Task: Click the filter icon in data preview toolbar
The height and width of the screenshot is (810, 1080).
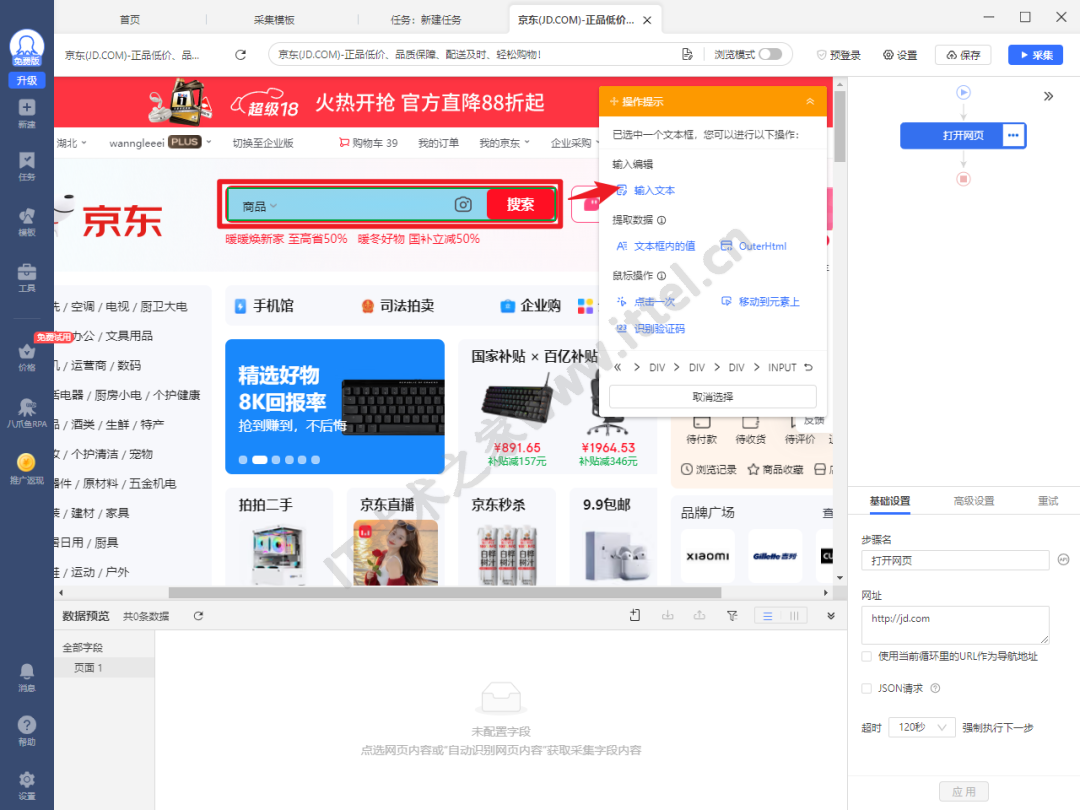Action: (731, 616)
